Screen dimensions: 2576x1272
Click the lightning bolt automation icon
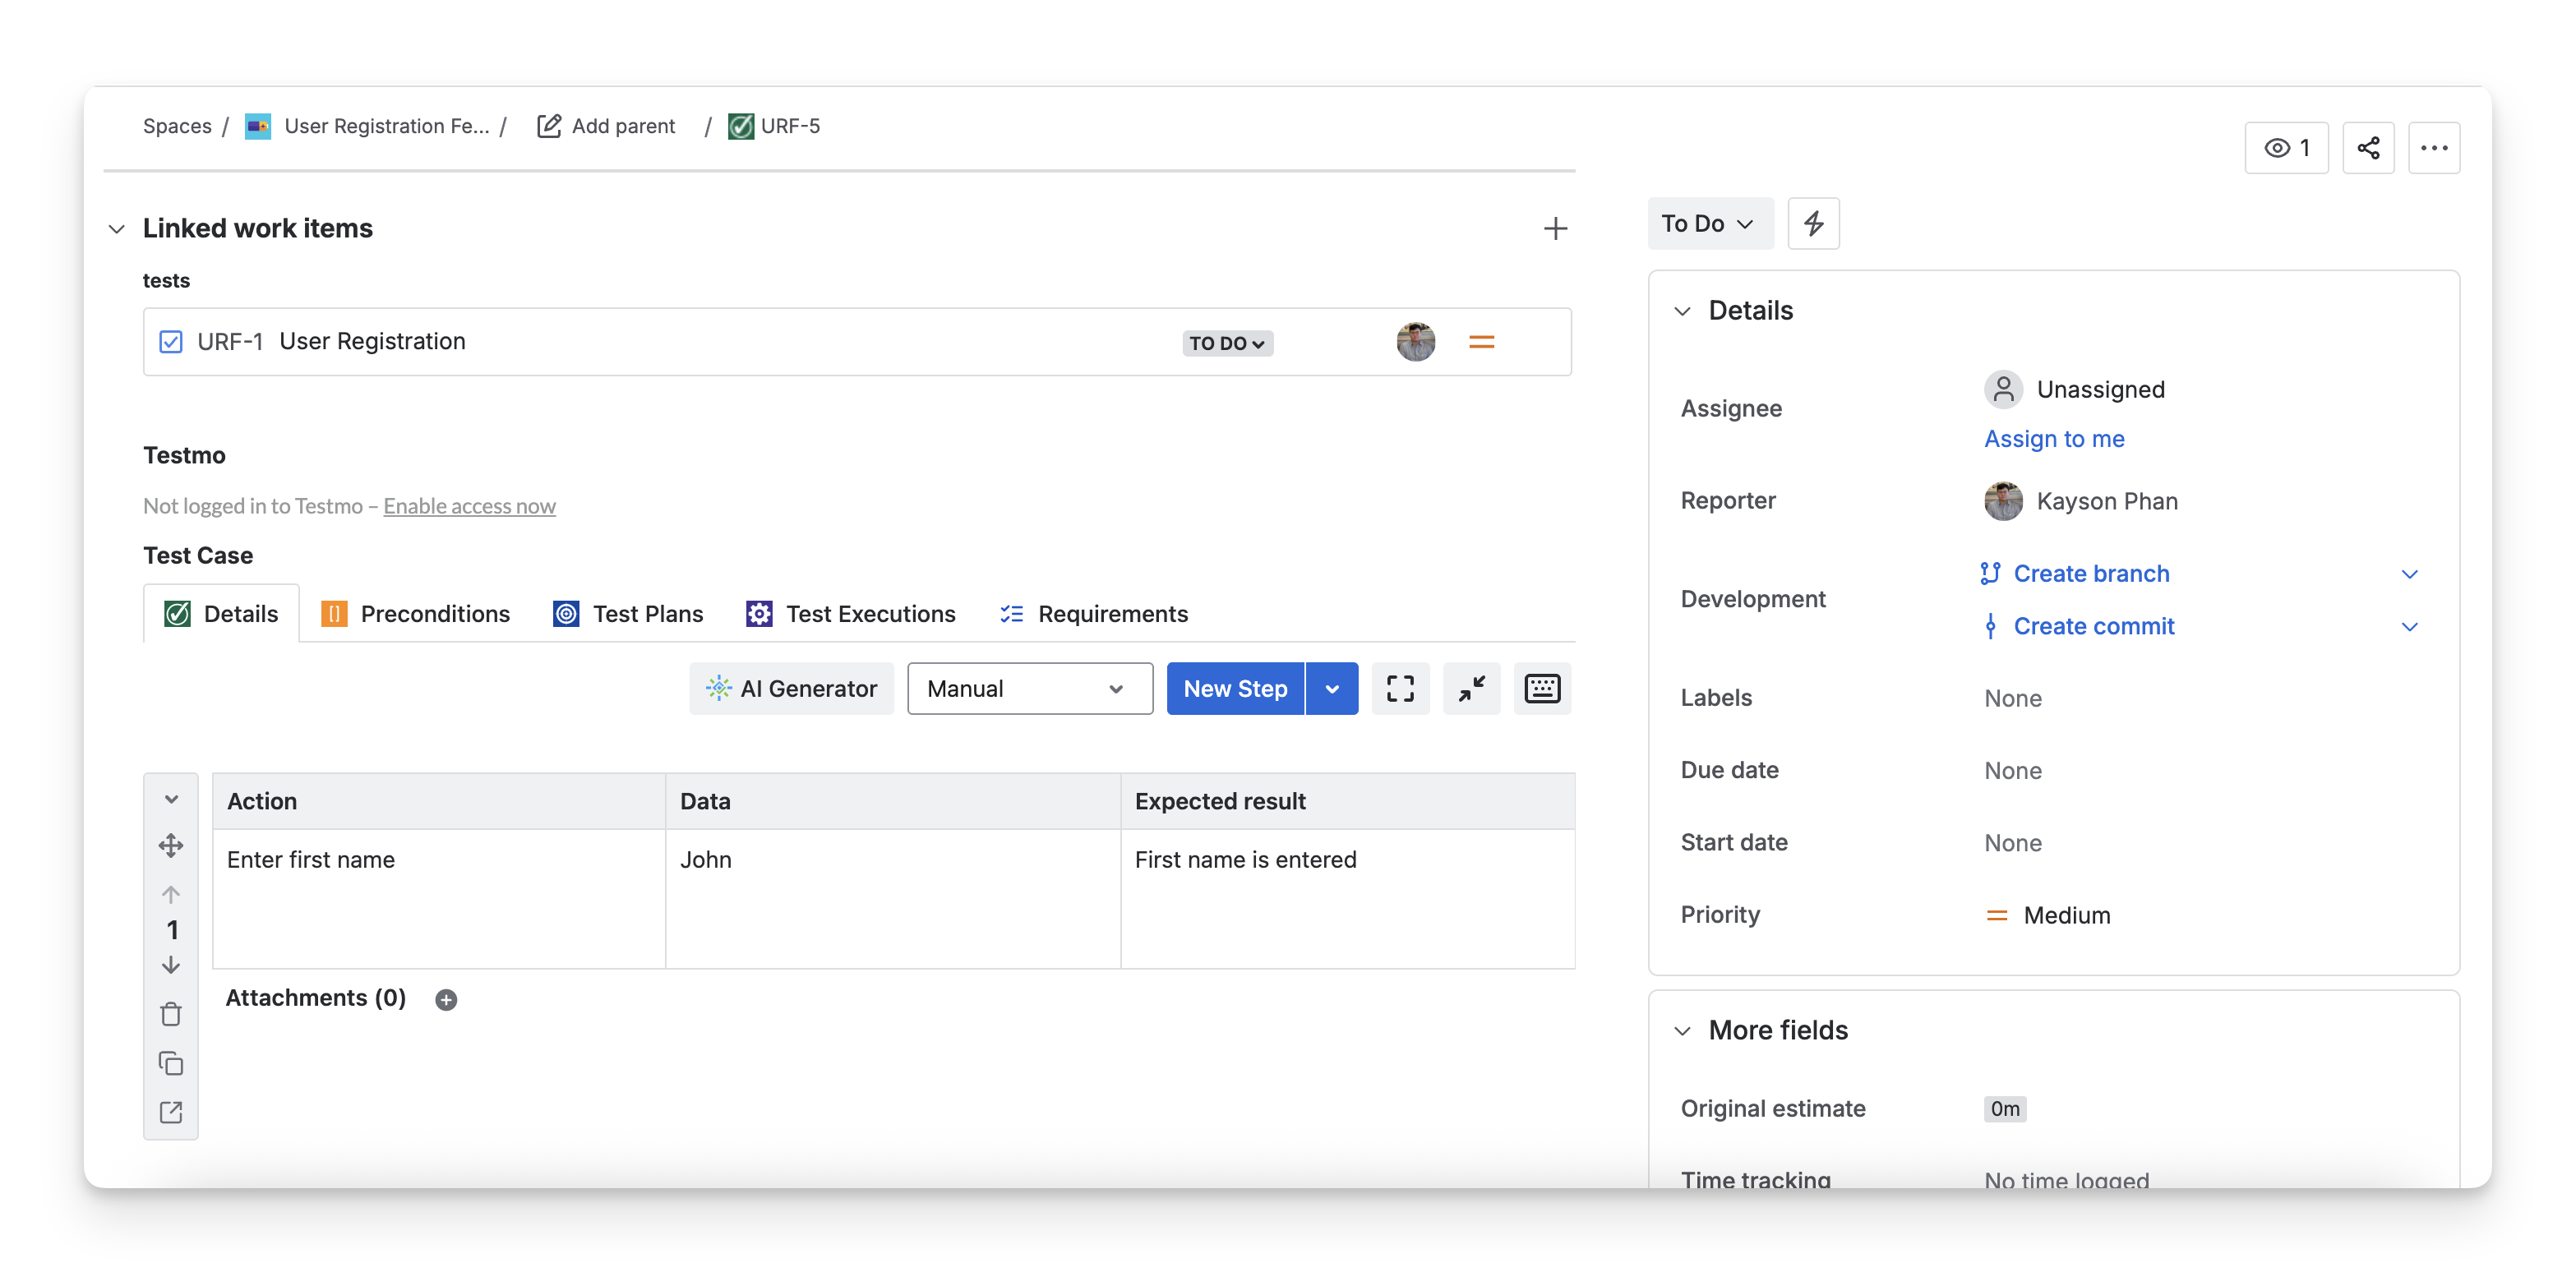1813,223
